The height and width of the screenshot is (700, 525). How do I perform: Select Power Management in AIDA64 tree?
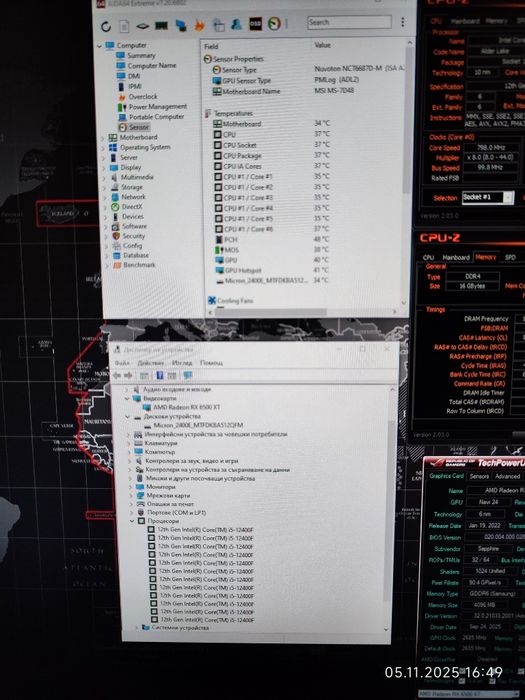pos(158,107)
